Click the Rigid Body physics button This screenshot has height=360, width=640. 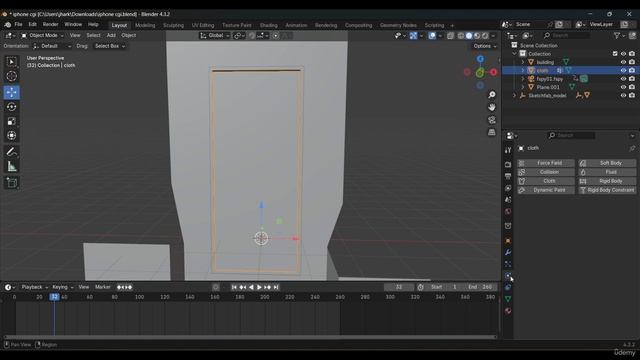[607, 181]
